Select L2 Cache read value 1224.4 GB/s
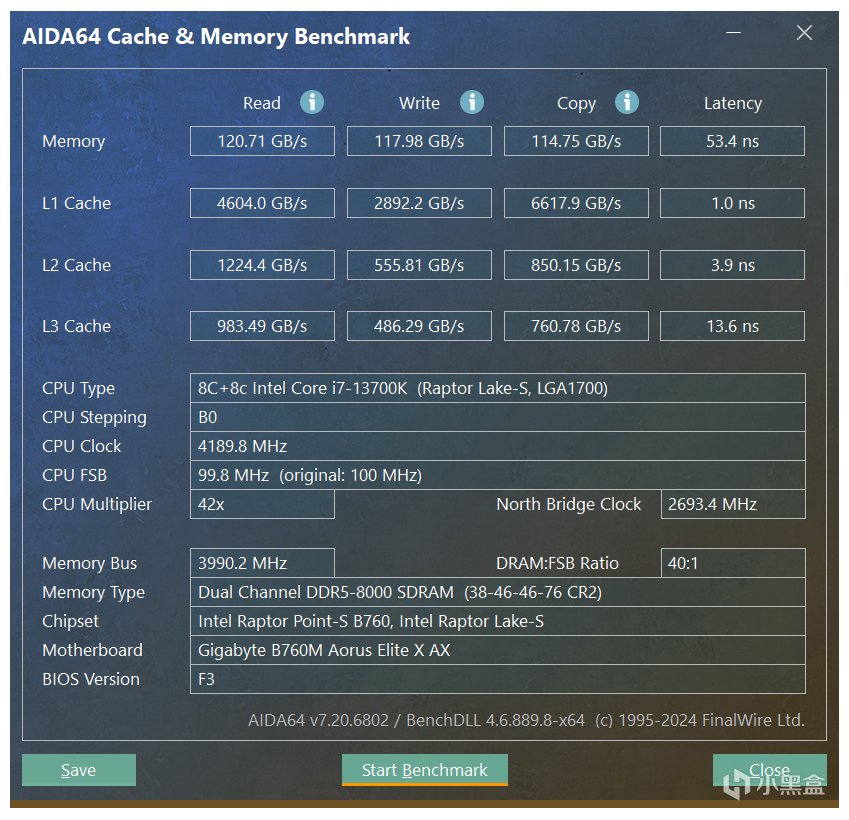This screenshot has height=820, width=849. [x=262, y=265]
